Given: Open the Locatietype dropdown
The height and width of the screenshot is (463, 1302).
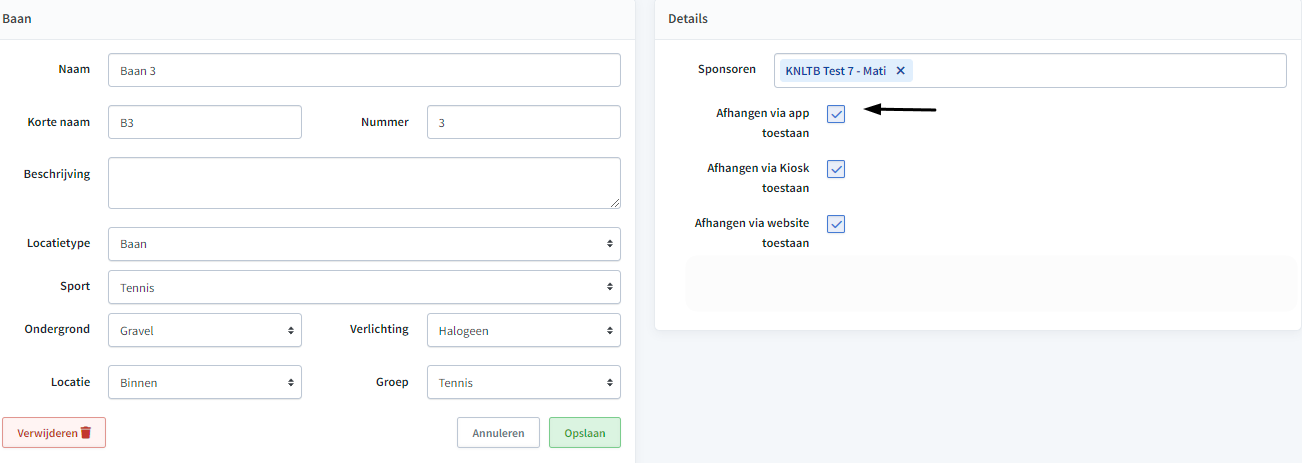Looking at the screenshot, I should pyautogui.click(x=364, y=244).
